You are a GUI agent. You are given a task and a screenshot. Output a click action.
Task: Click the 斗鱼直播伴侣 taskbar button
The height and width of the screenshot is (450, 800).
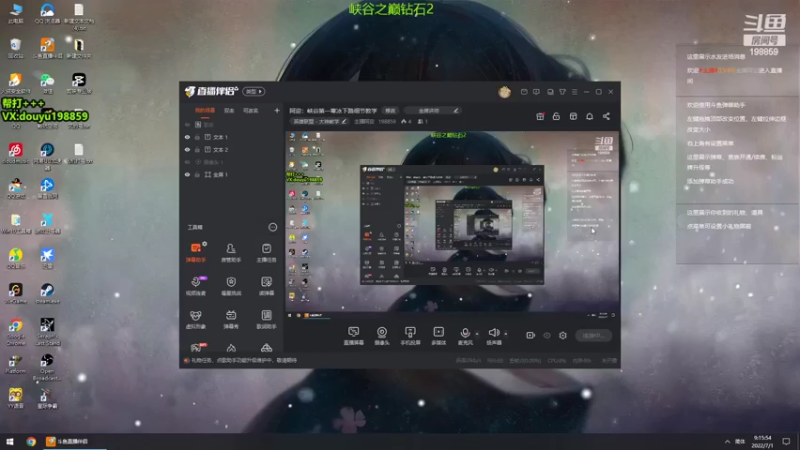(74, 442)
